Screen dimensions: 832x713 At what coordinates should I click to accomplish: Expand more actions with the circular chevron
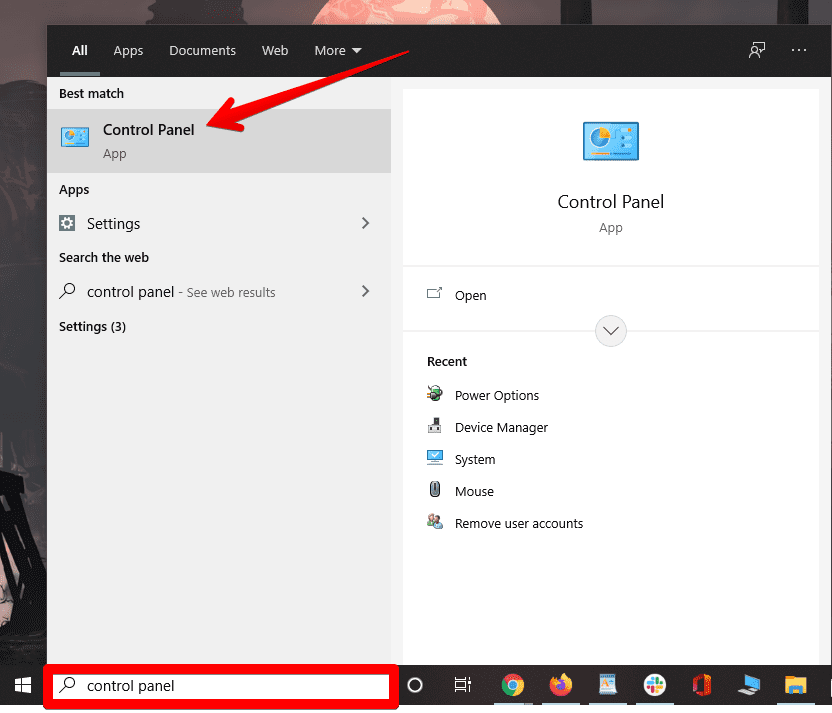coord(611,331)
